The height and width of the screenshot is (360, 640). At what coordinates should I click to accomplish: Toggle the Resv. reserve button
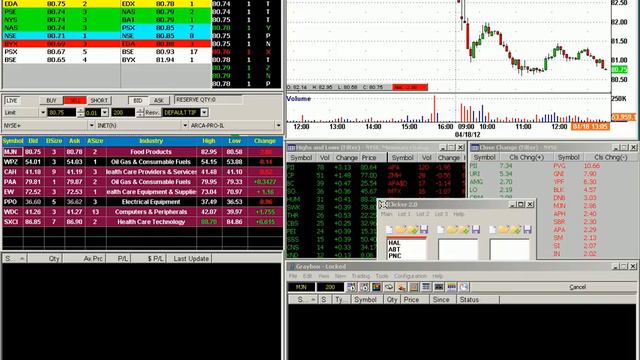pos(152,113)
